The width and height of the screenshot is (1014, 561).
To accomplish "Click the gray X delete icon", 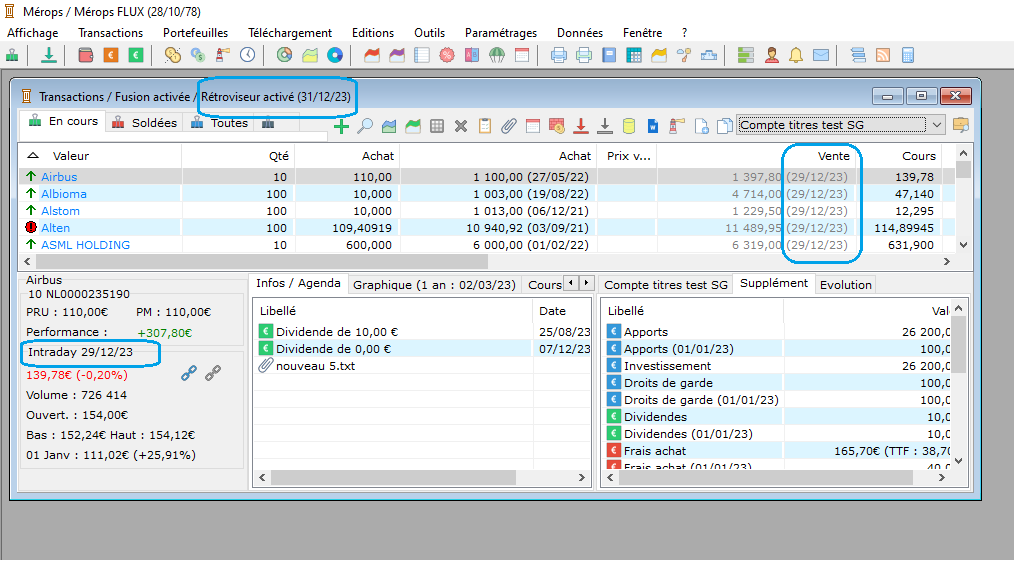I will point(460,126).
